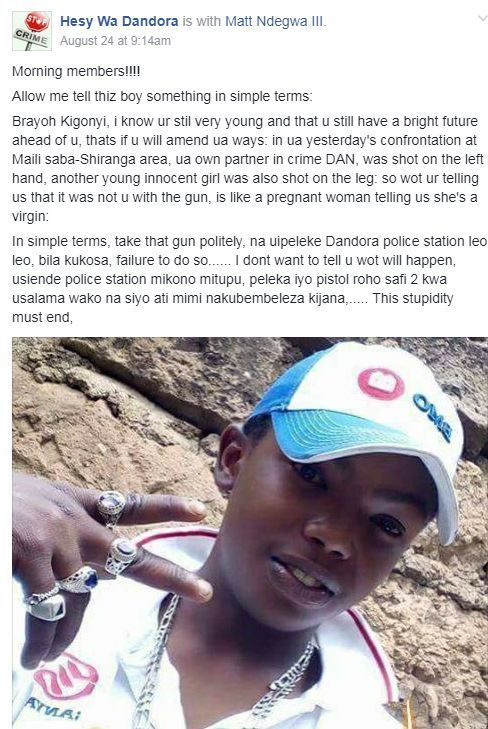The height and width of the screenshot is (729, 488).
Task: Open the post options chevron dropdown
Action: pos(482,19)
